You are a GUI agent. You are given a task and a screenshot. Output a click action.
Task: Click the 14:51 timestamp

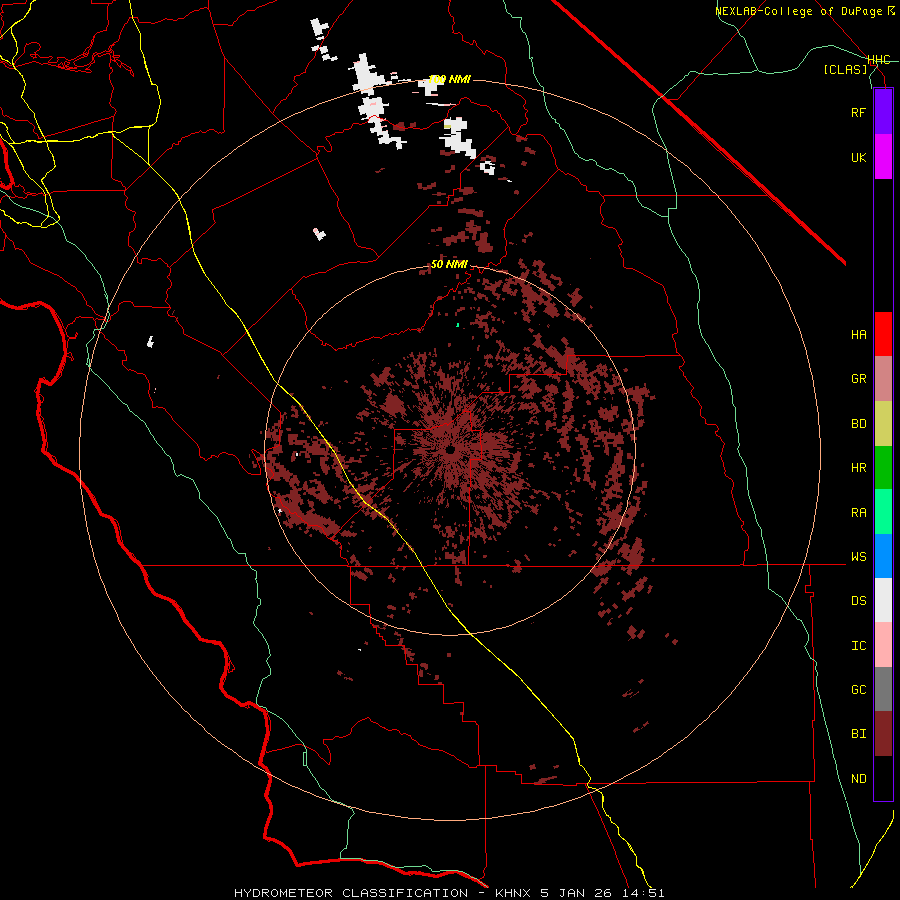pyautogui.click(x=642, y=893)
